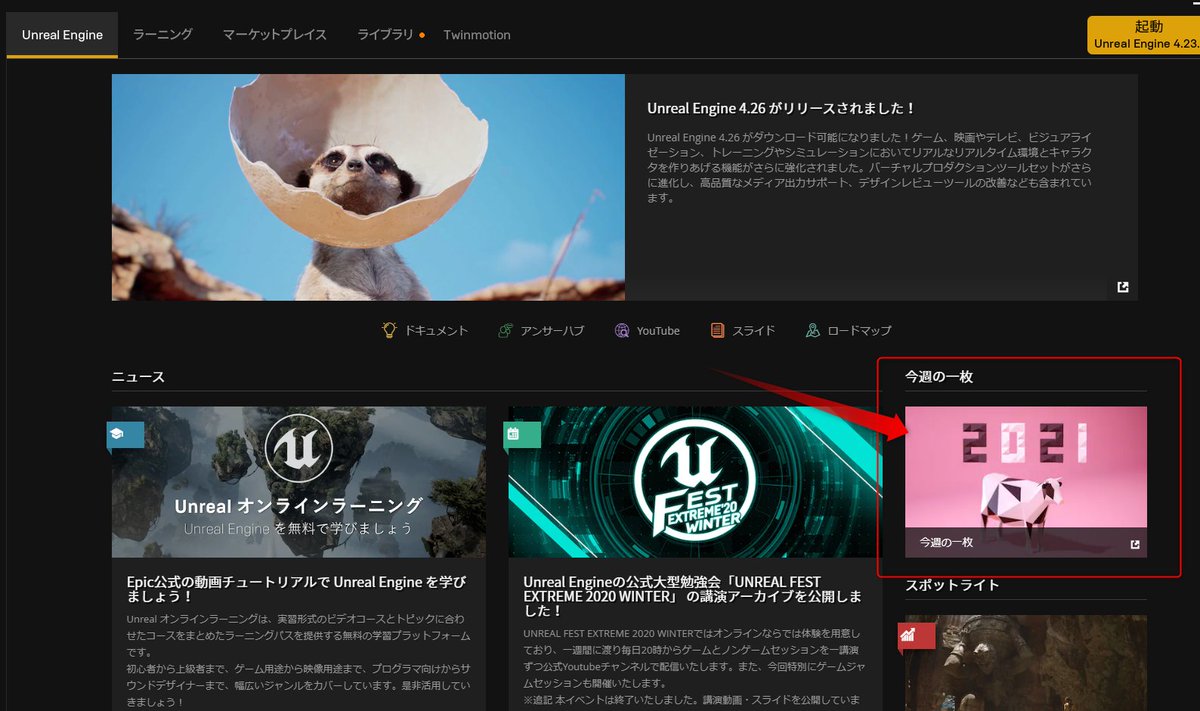This screenshot has height=711, width=1200.
Task: Click the external link icon on 今週の一枚
Action: coord(1135,544)
